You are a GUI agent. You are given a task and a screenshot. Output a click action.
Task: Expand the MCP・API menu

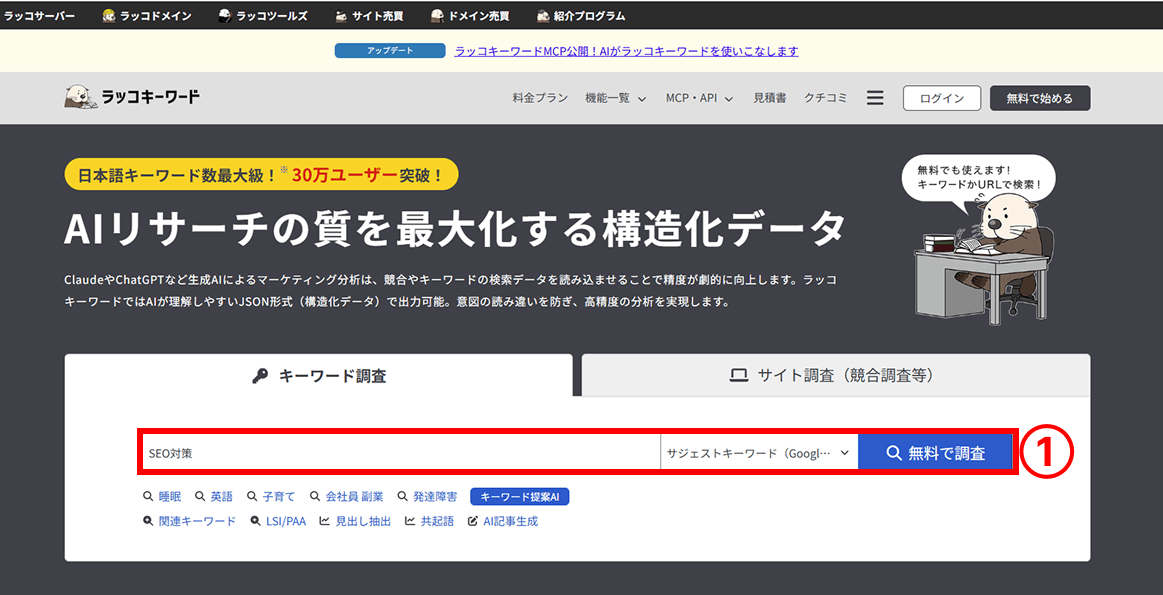click(699, 98)
